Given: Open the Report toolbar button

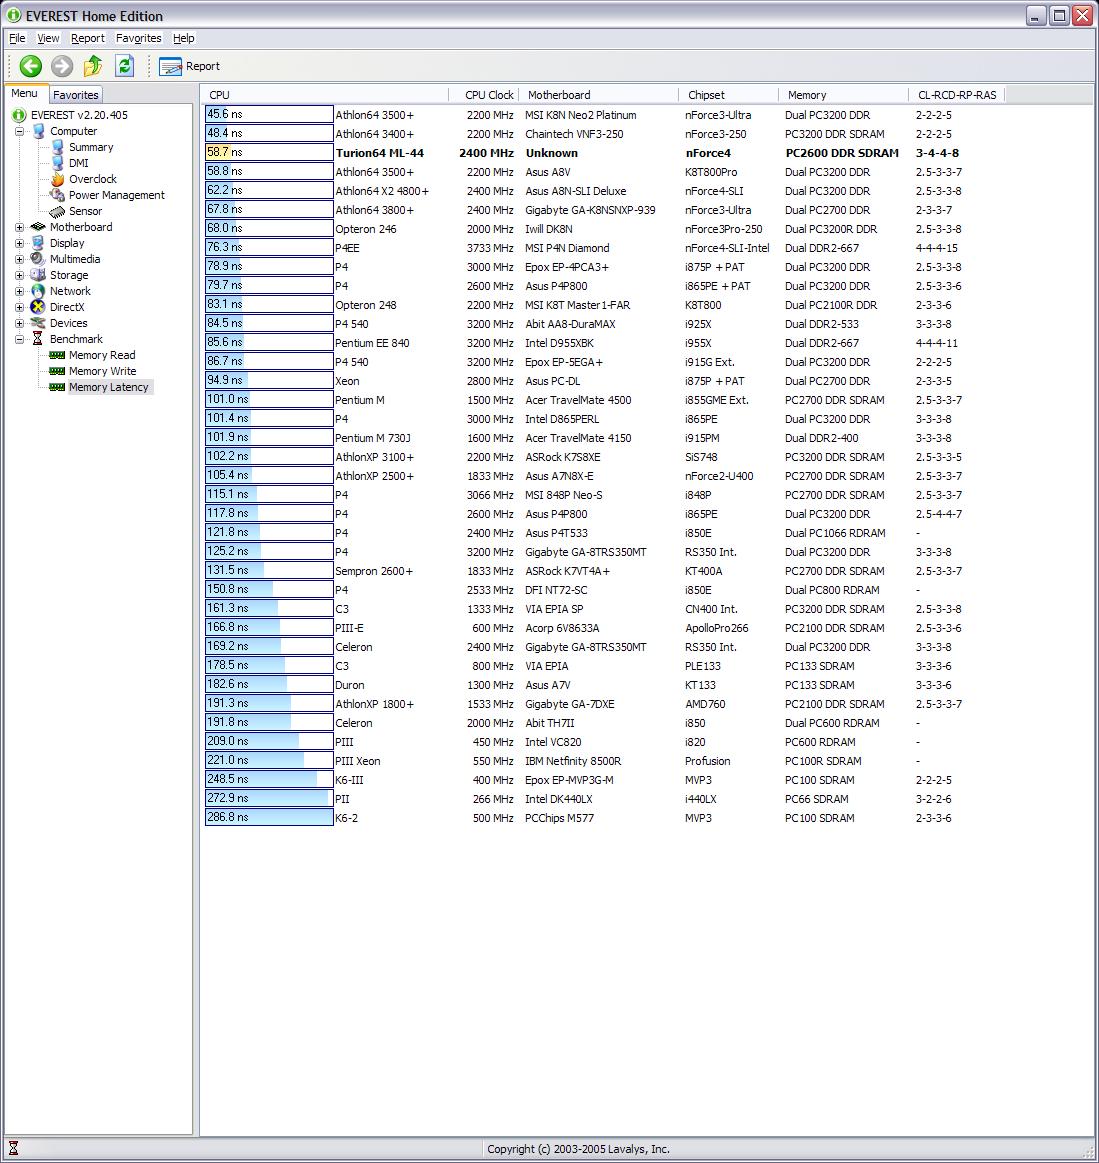Looking at the screenshot, I should click(189, 66).
